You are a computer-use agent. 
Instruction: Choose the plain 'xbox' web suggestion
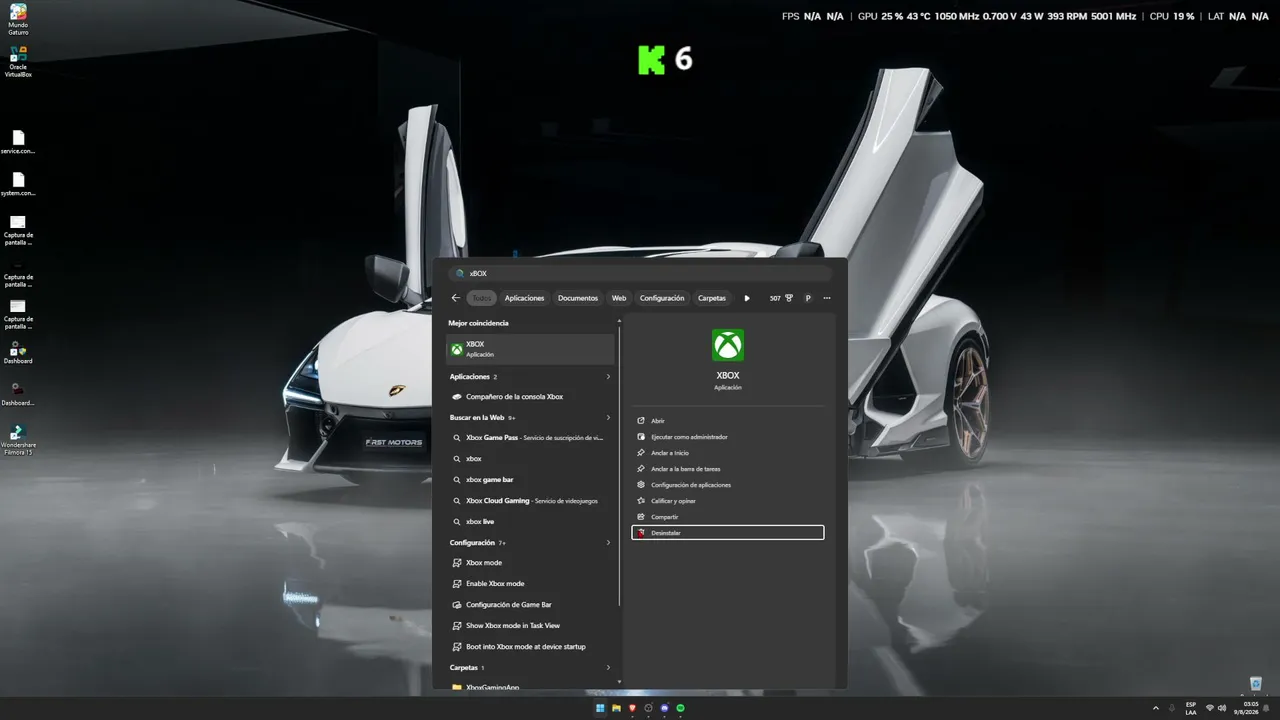coord(530,459)
